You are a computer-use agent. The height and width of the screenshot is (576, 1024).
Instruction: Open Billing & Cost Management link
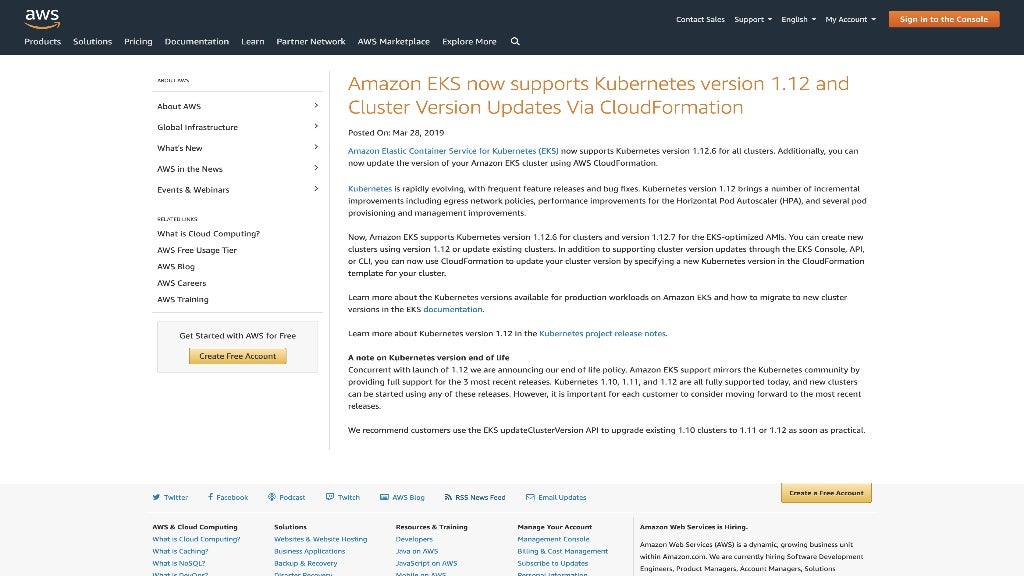tap(562, 551)
